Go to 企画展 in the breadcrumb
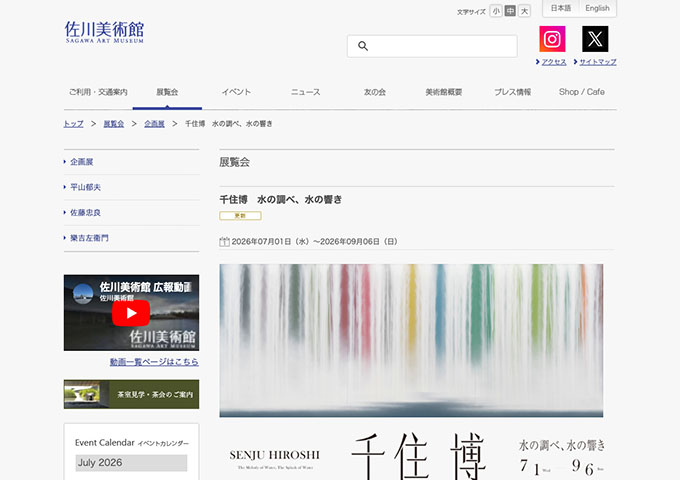The width and height of the screenshot is (680, 480). point(154,124)
